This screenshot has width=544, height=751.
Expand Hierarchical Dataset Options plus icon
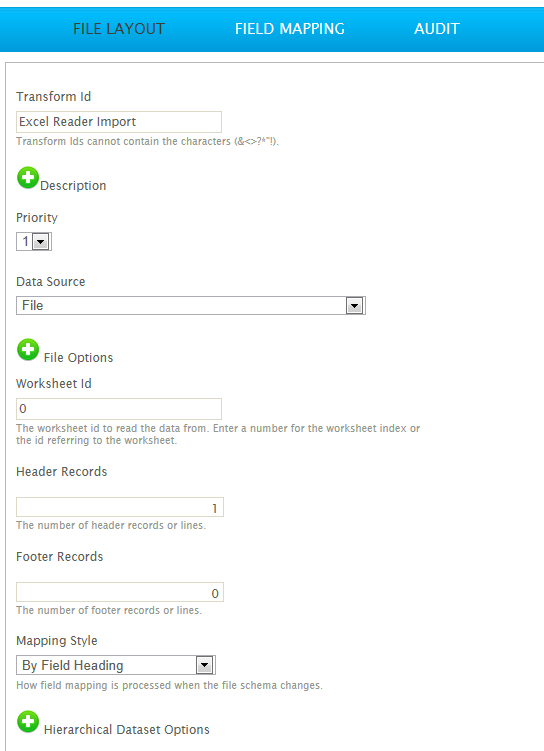point(28,721)
